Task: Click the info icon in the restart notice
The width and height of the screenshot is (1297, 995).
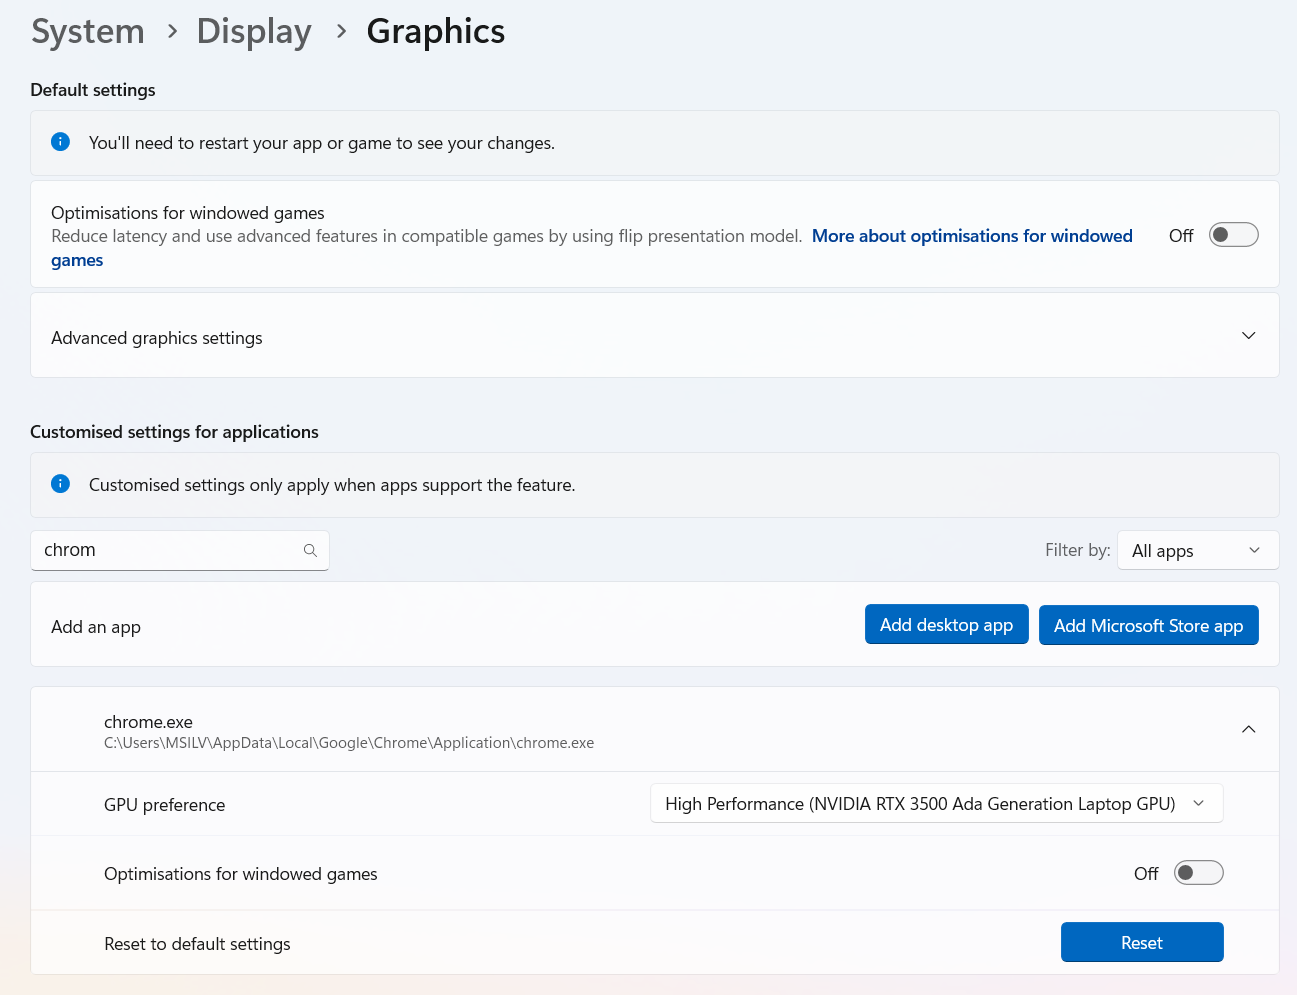Action: click(x=61, y=142)
